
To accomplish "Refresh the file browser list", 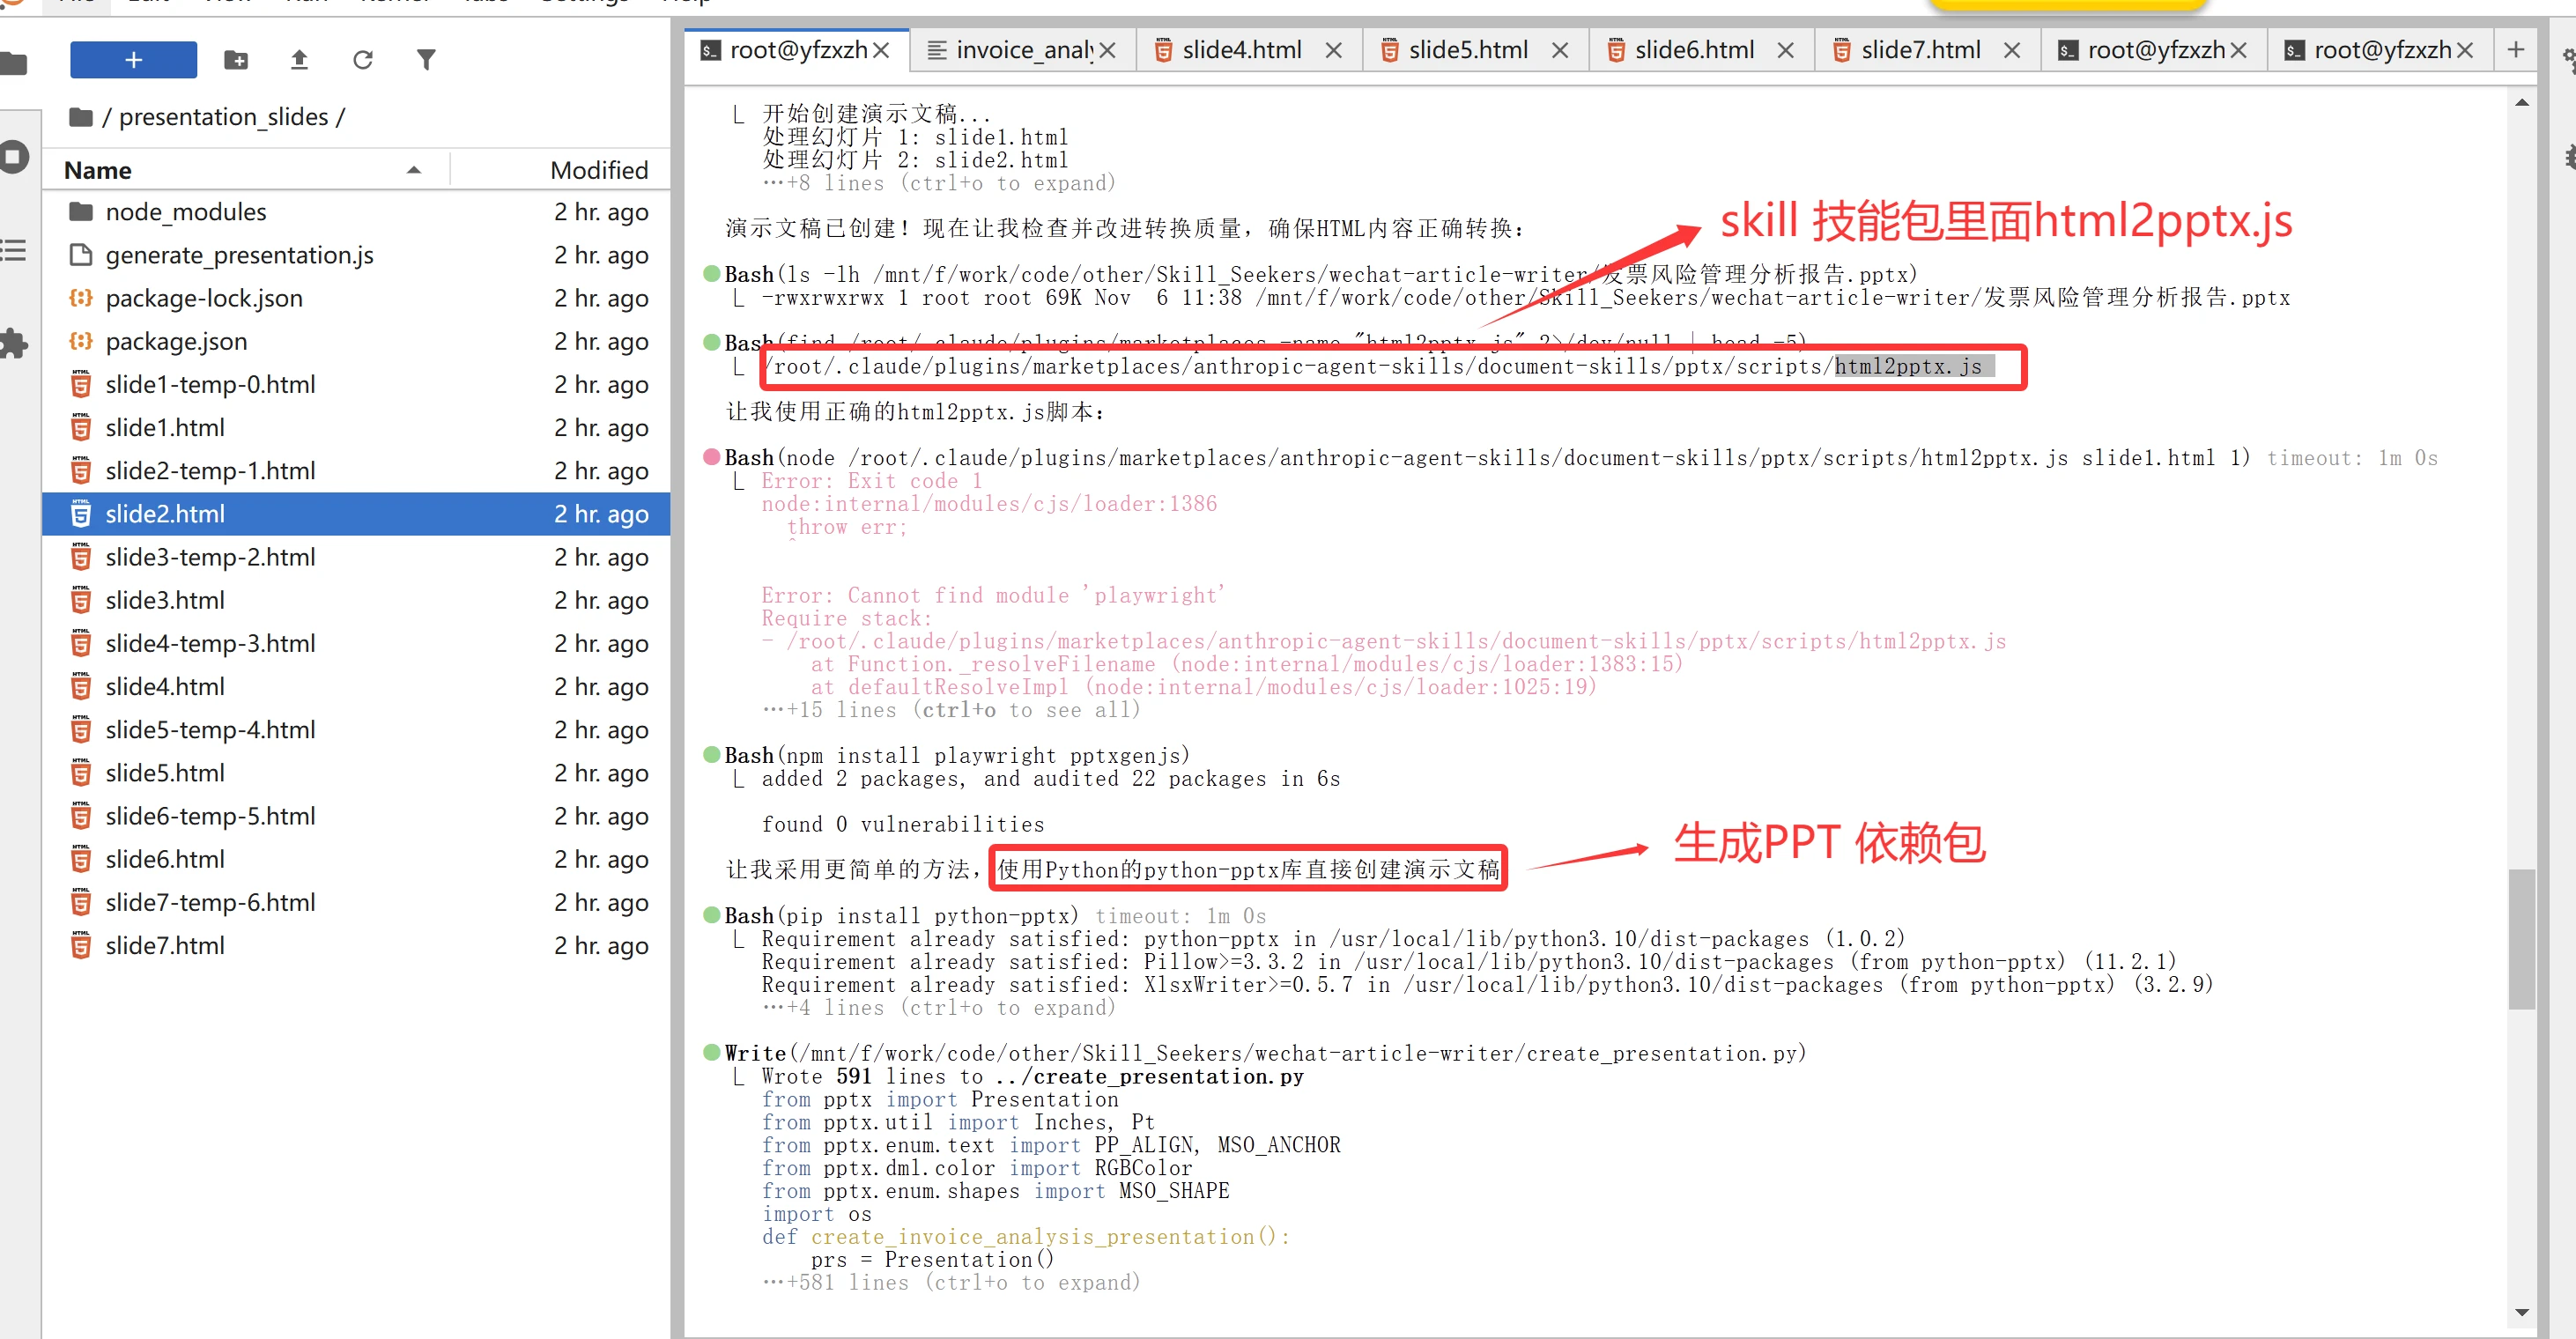I will [362, 60].
